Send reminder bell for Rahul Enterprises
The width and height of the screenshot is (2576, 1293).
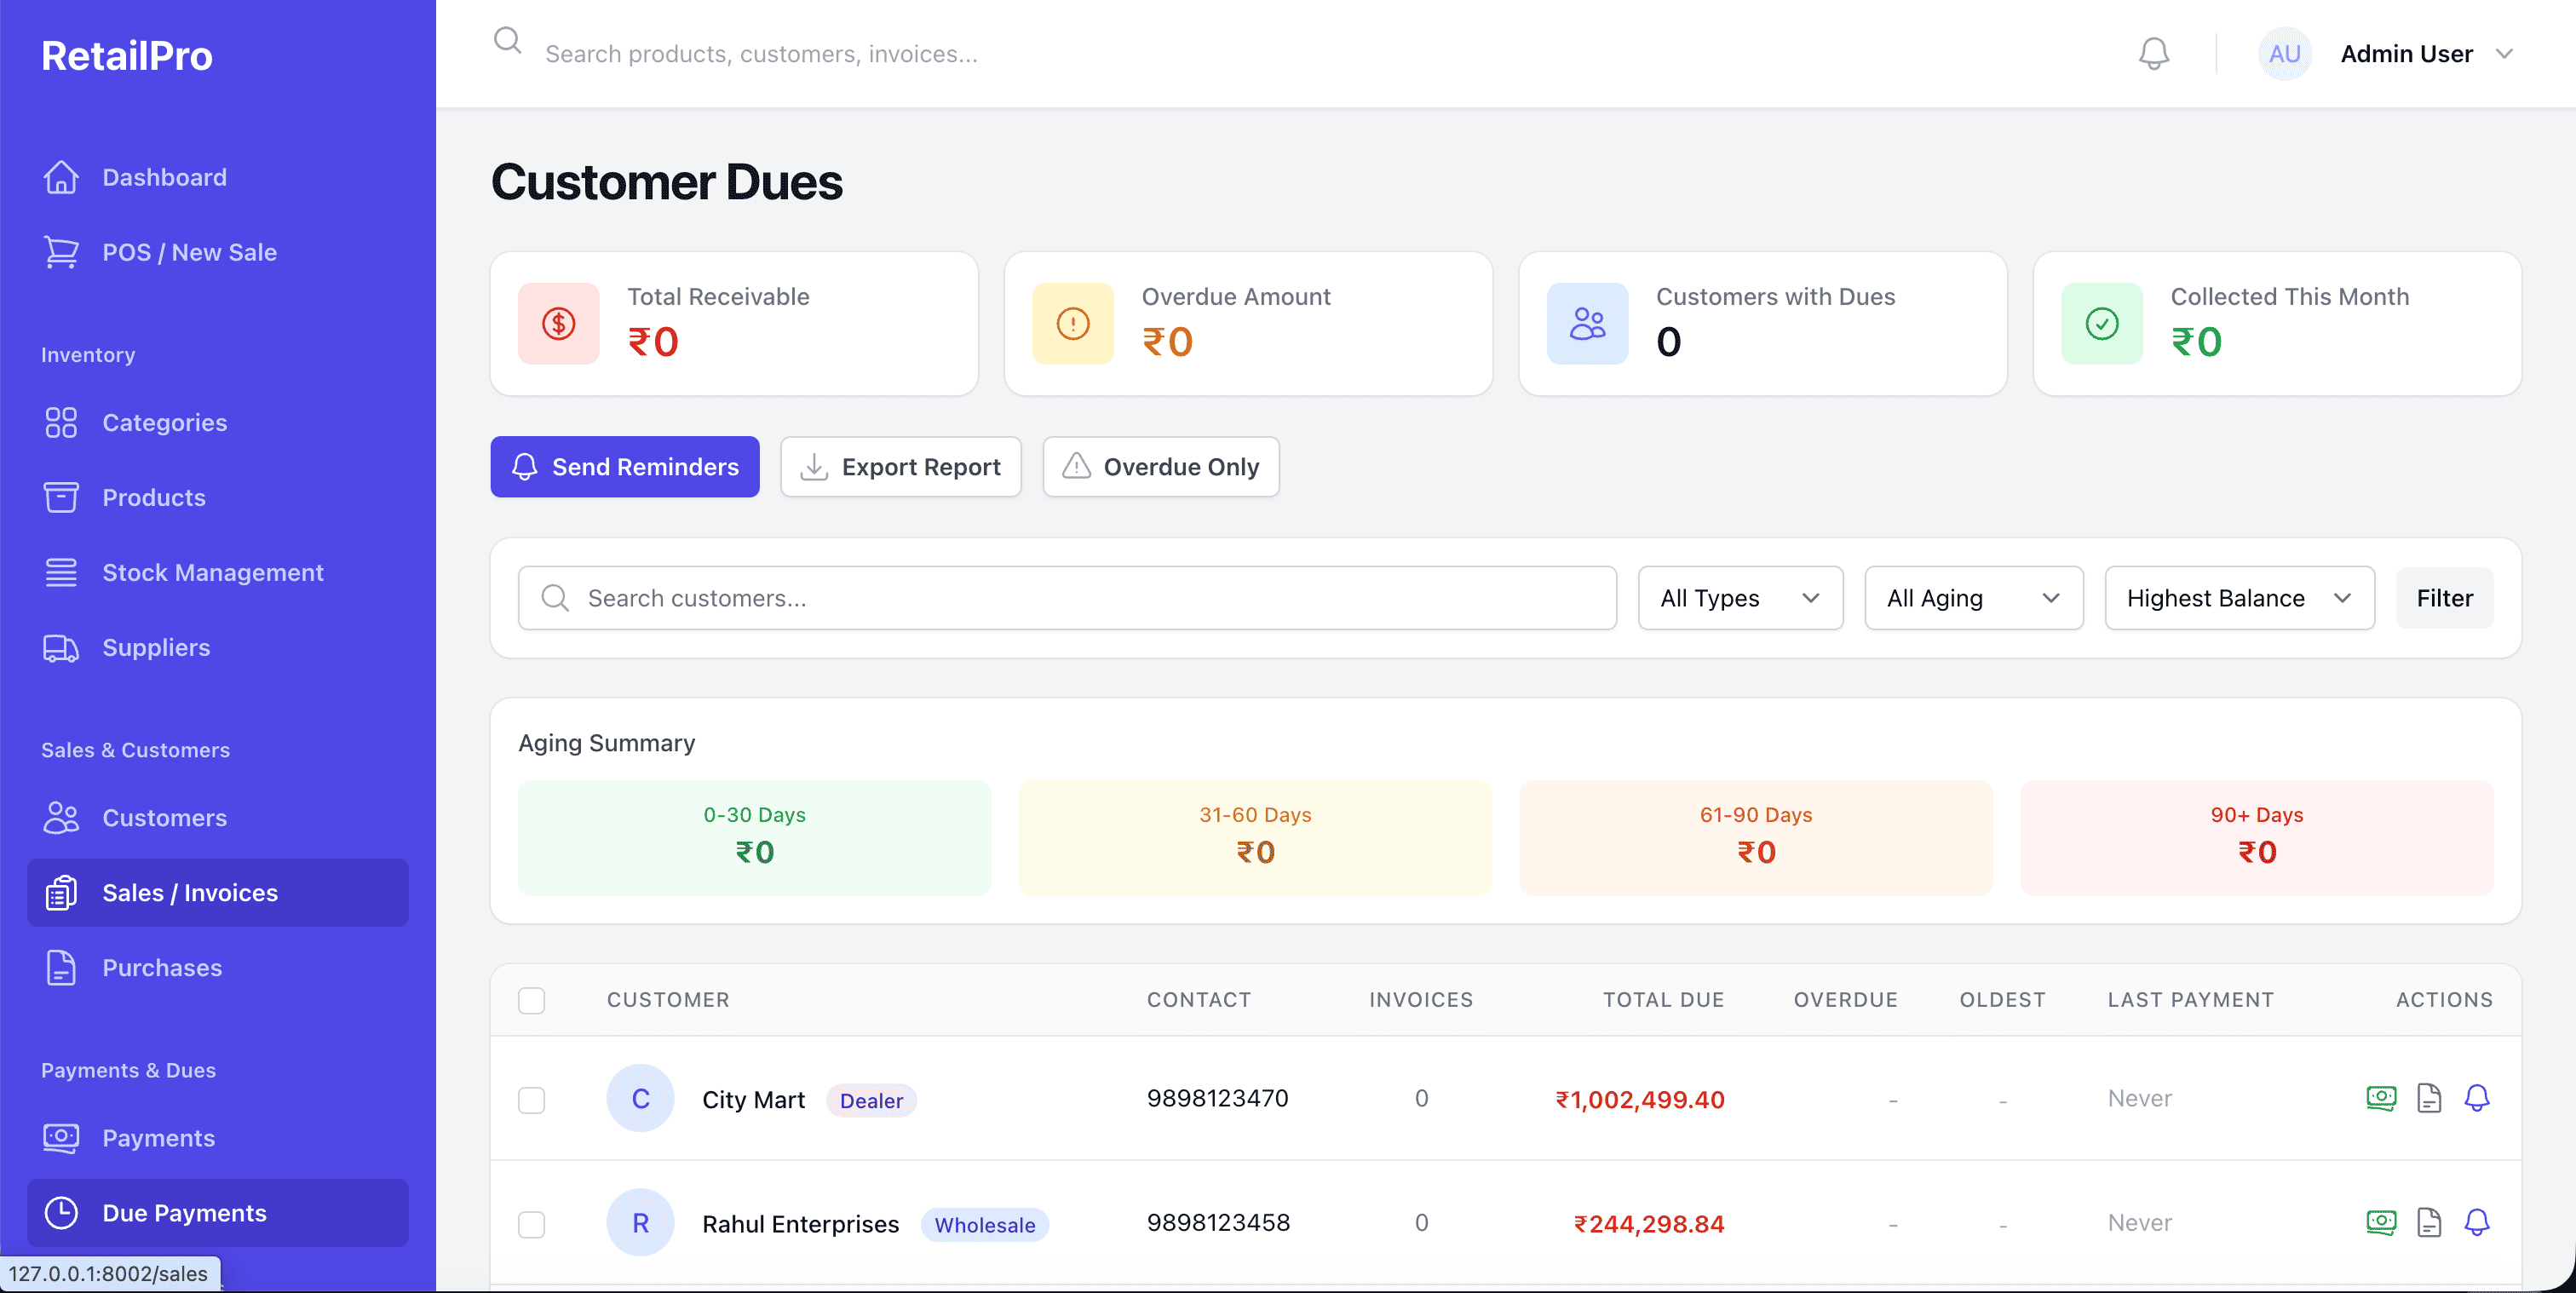[2476, 1222]
